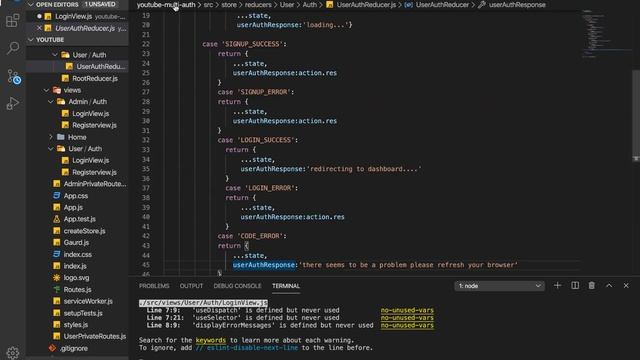Click the unsaved dot beside LoginView.js editor
The width and height of the screenshot is (640, 360).
pyautogui.click(x=39, y=16)
